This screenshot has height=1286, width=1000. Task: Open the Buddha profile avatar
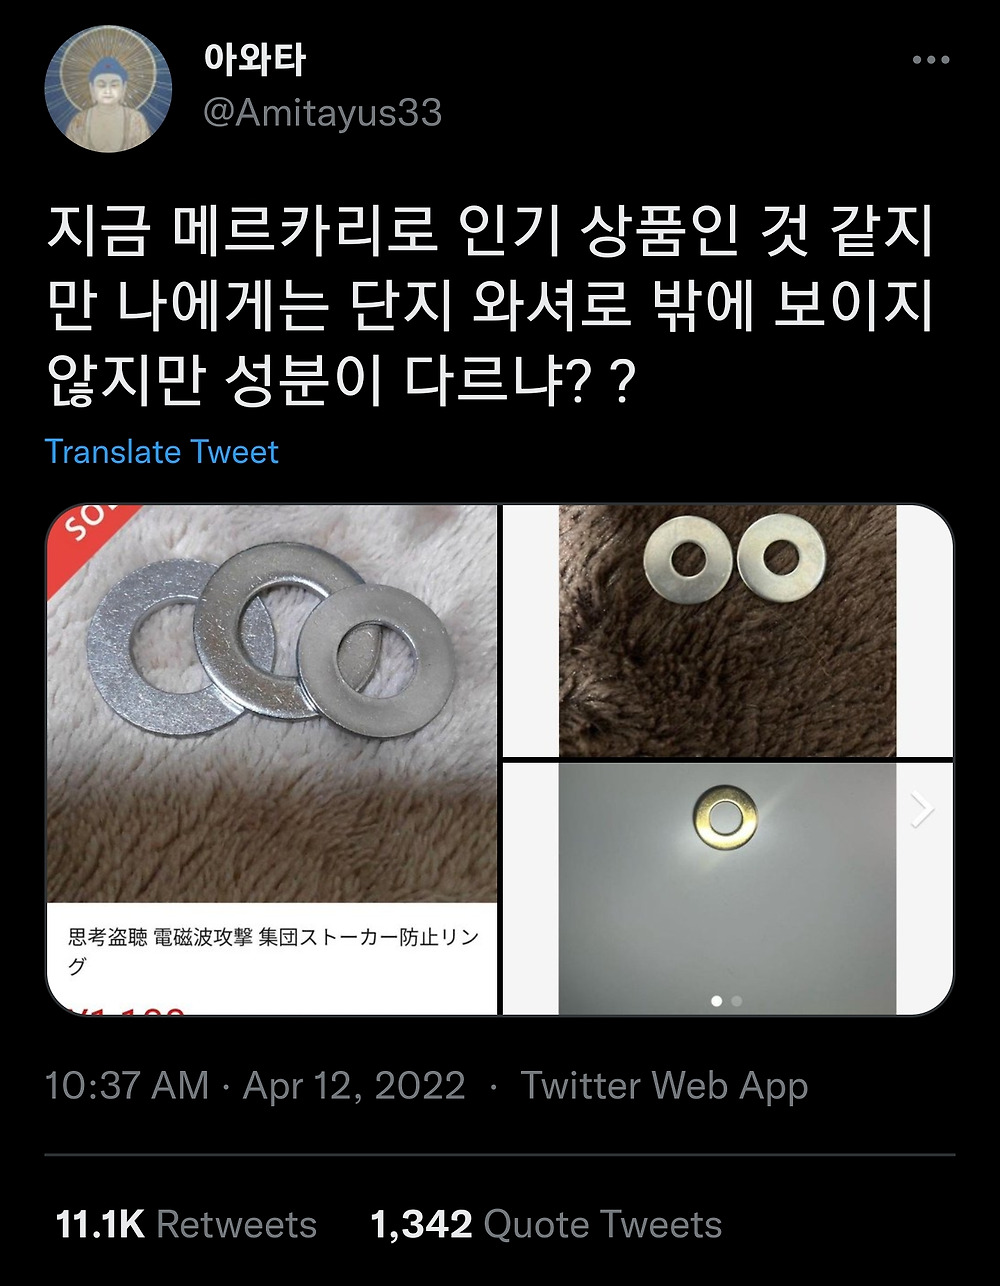(108, 89)
